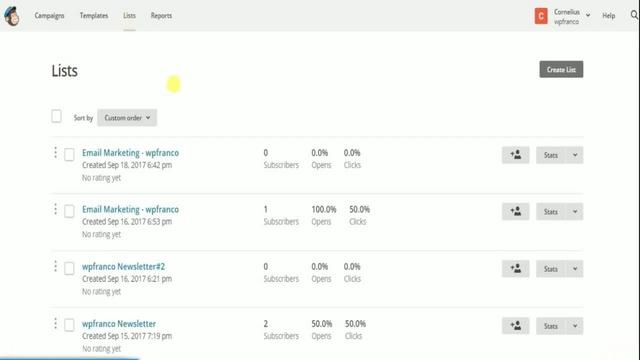Expand Stats arrow for Sep 18 list
This screenshot has width=640, height=360.
click(575, 155)
